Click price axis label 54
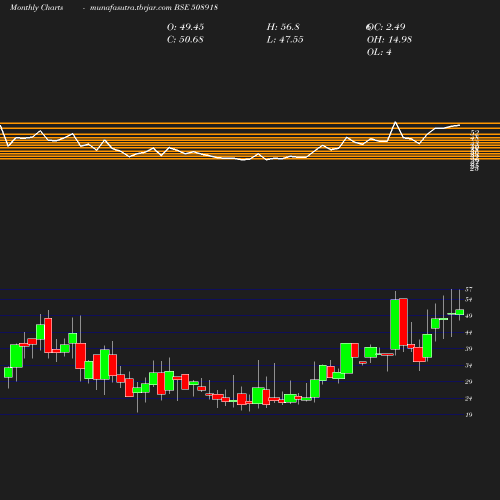 point(469,300)
